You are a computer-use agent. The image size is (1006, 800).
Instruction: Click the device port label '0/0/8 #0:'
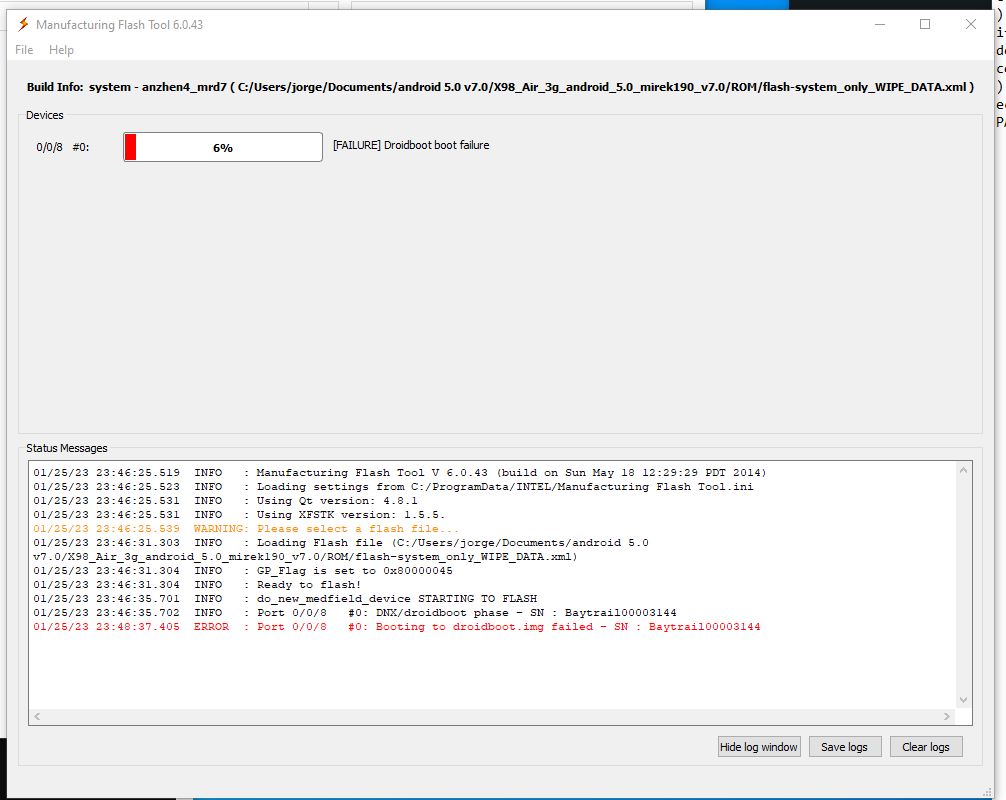click(x=63, y=147)
